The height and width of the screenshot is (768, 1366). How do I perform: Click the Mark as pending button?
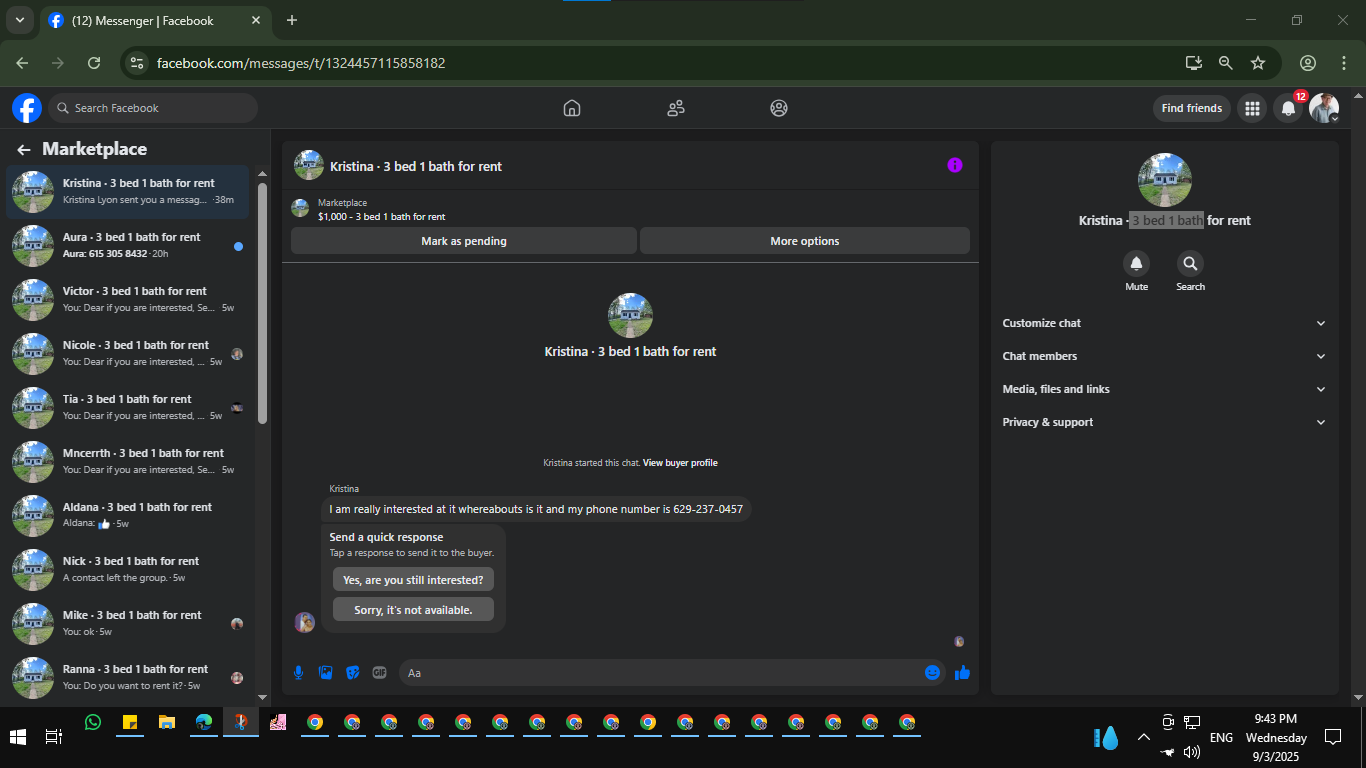coord(464,241)
